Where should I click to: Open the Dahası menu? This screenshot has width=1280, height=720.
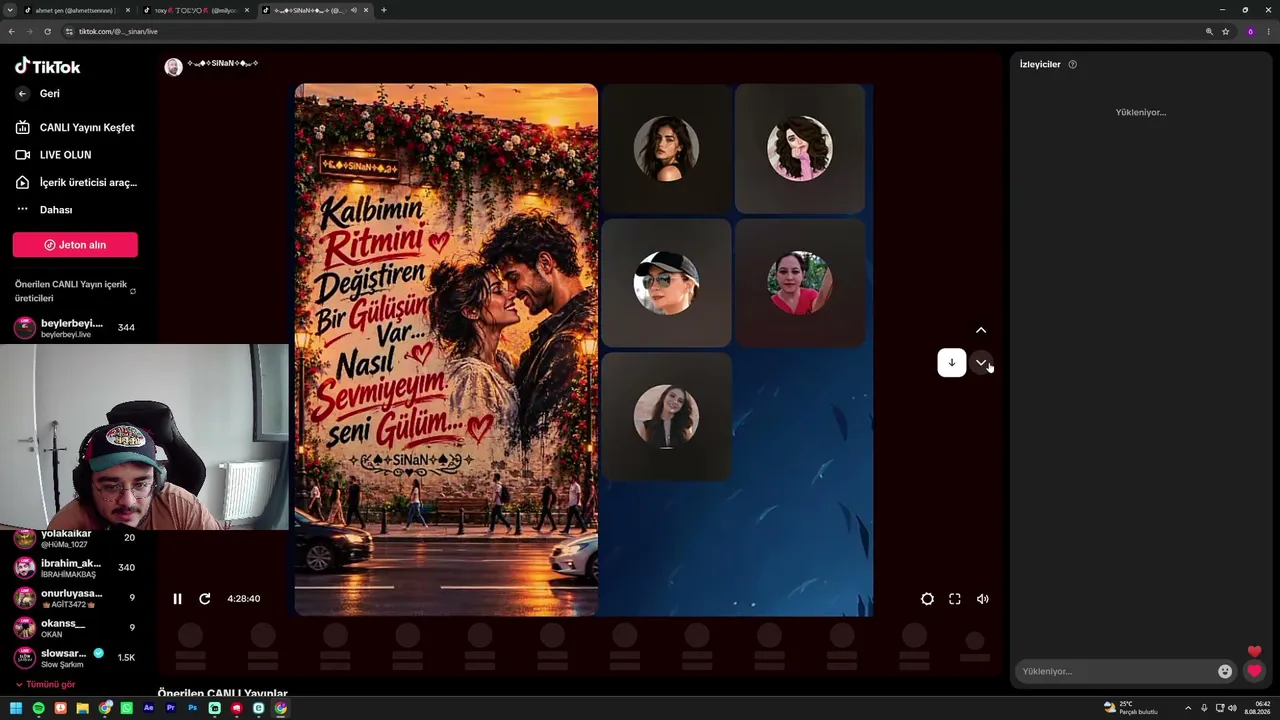tap(45, 210)
